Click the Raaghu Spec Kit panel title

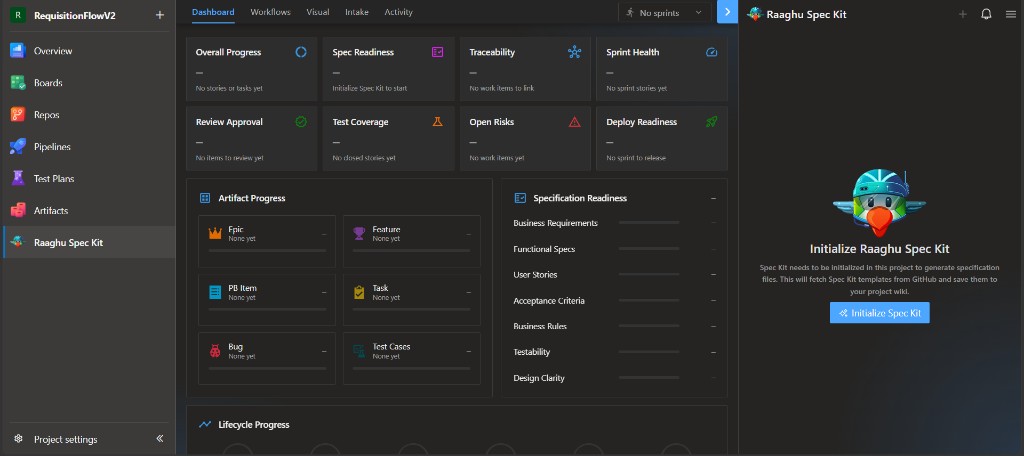[806, 14]
